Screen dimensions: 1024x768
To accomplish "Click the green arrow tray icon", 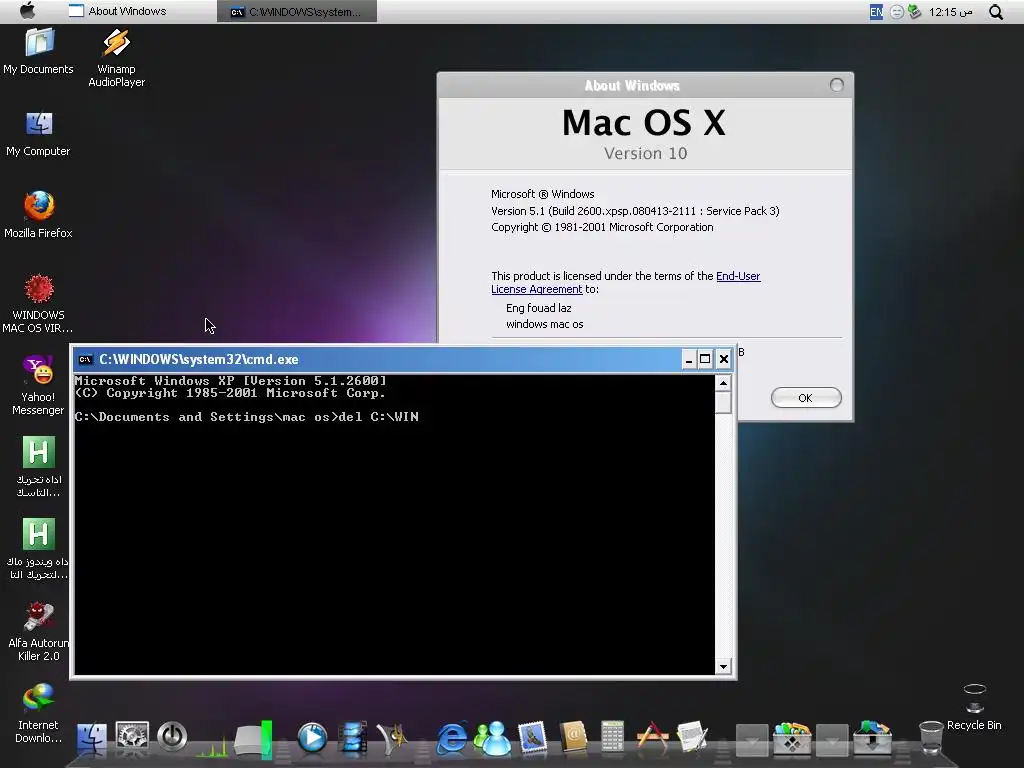I will click(914, 12).
